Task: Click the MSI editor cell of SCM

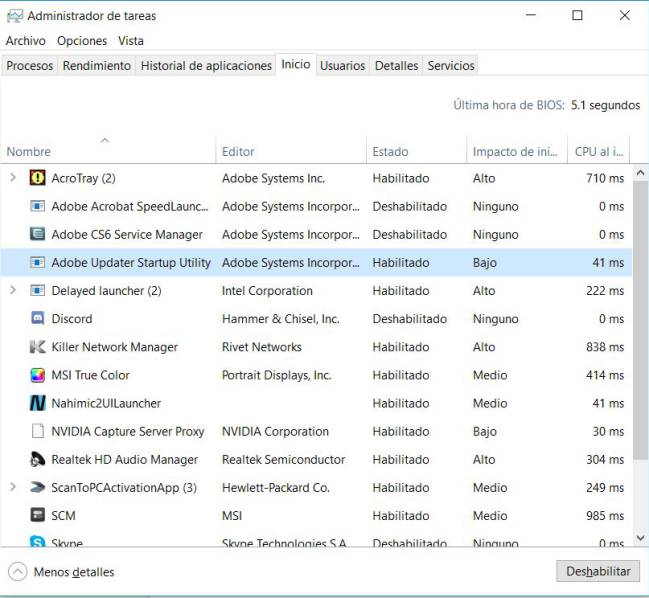Action: click(232, 516)
